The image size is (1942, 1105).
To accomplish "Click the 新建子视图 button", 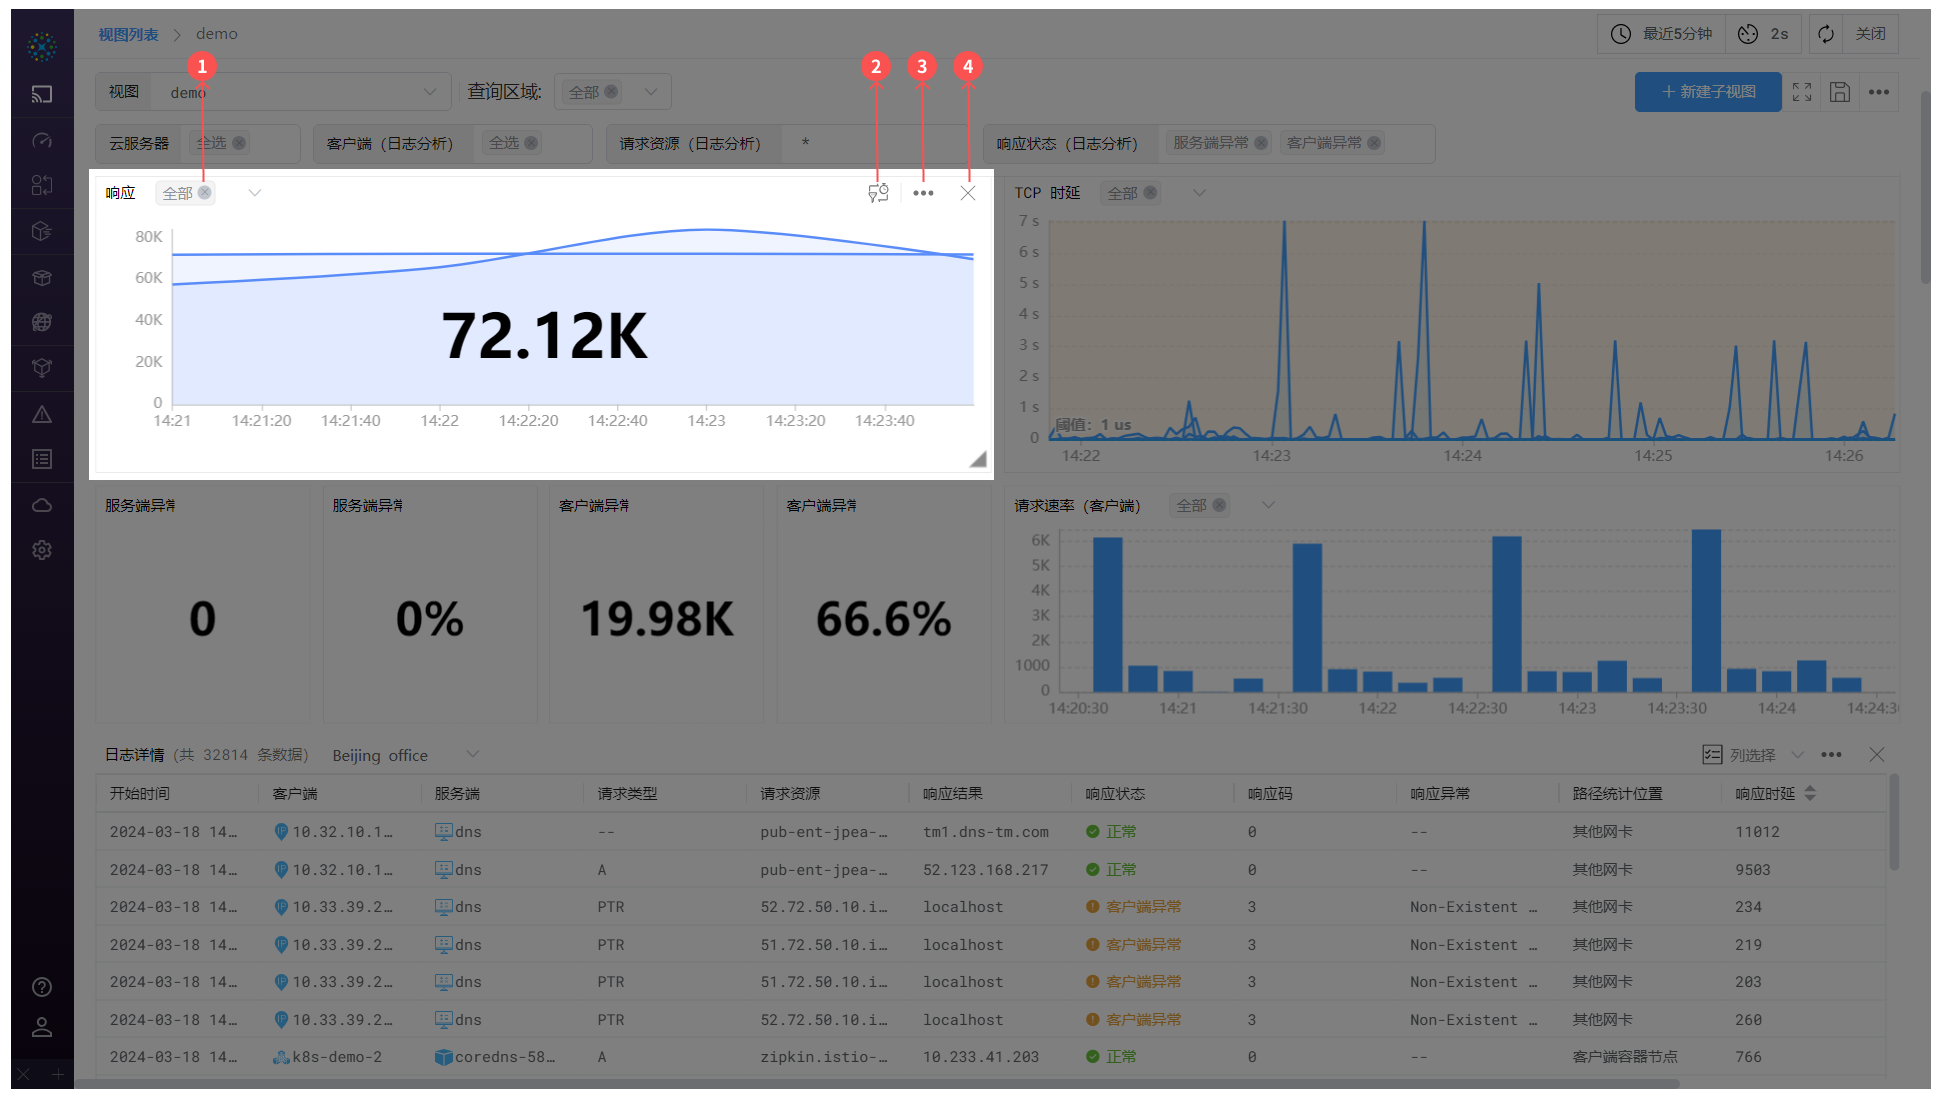I will (x=1708, y=91).
